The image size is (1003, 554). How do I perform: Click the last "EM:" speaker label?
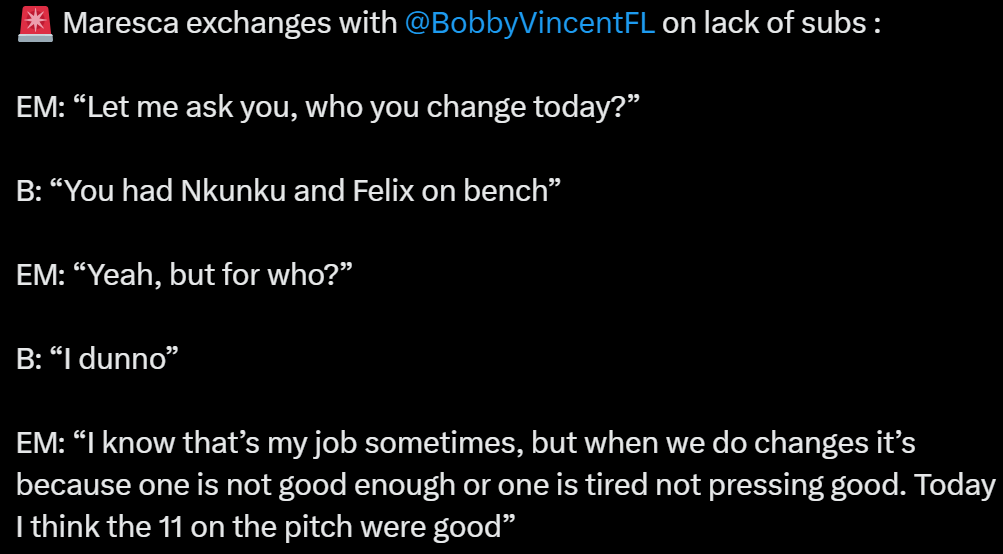coord(40,442)
